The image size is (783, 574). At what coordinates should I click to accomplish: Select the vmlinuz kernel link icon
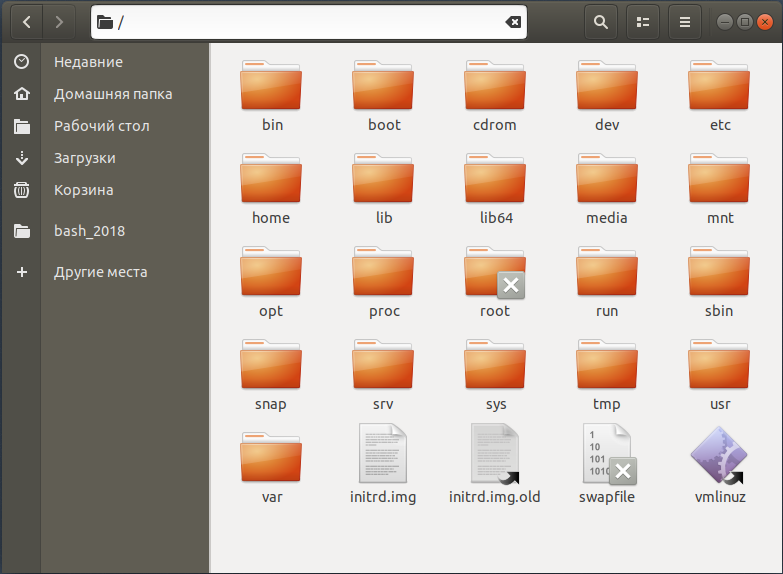pyautogui.click(x=719, y=455)
